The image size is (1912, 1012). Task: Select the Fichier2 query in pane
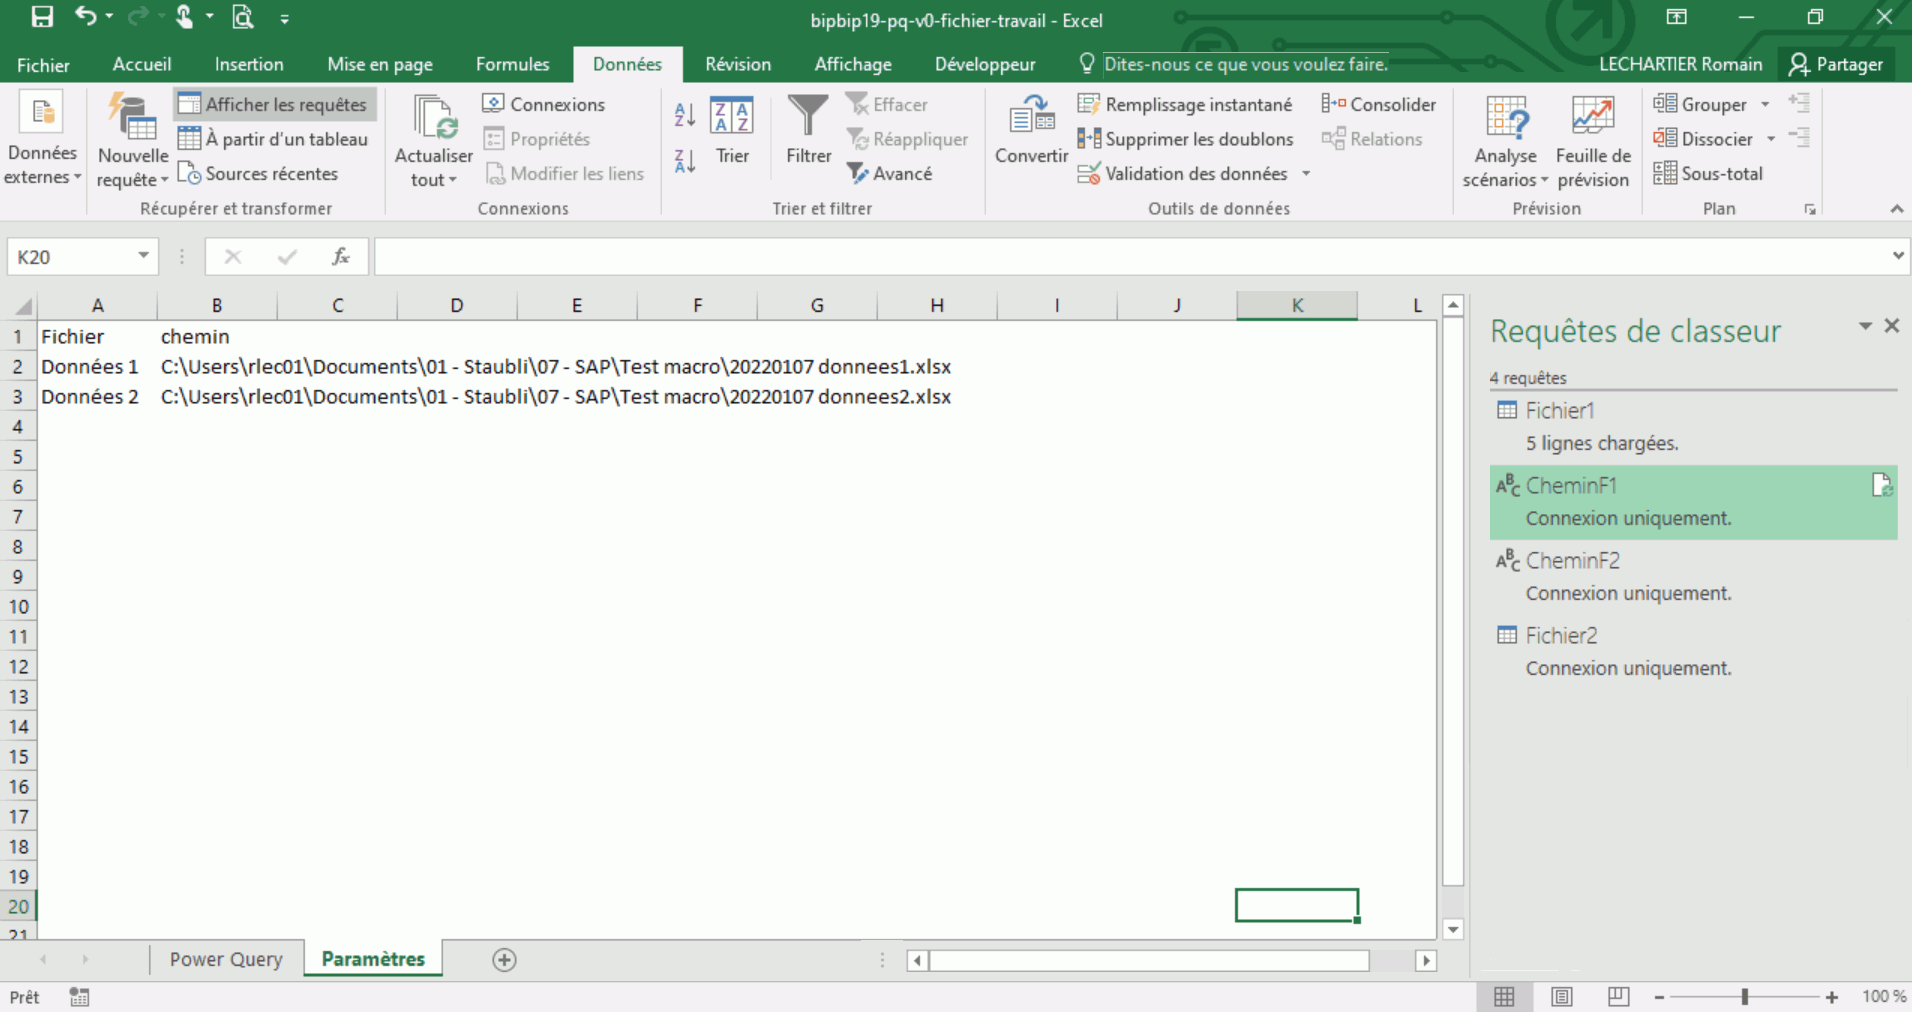tap(1561, 635)
